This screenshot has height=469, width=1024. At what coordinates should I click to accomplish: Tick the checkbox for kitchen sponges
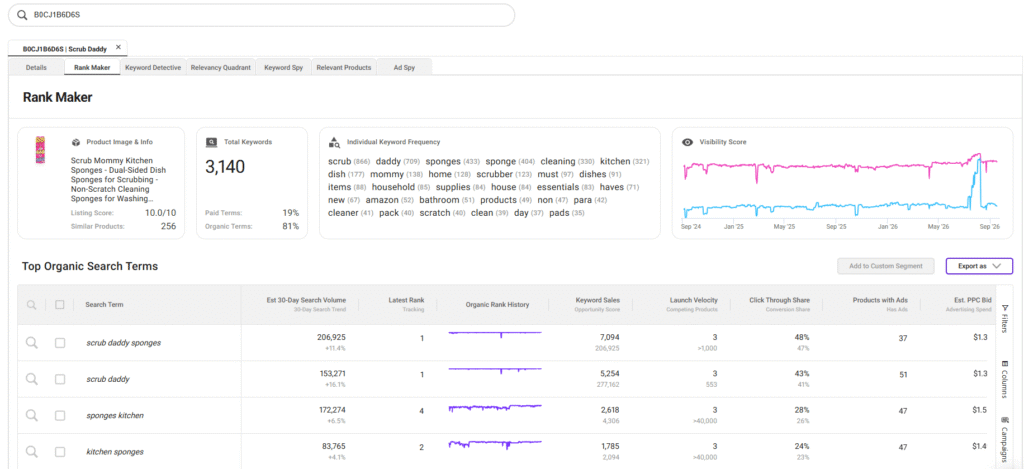click(60, 452)
